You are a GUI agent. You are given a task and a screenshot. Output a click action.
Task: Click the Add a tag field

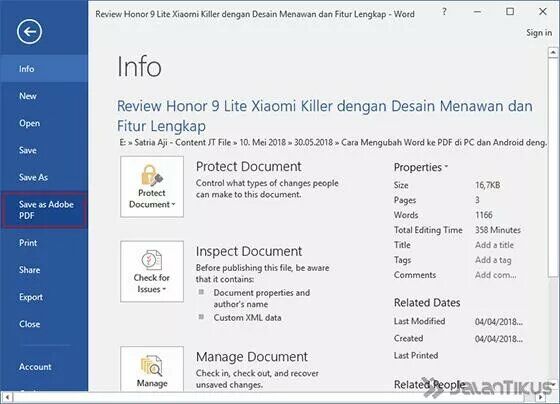click(493, 260)
